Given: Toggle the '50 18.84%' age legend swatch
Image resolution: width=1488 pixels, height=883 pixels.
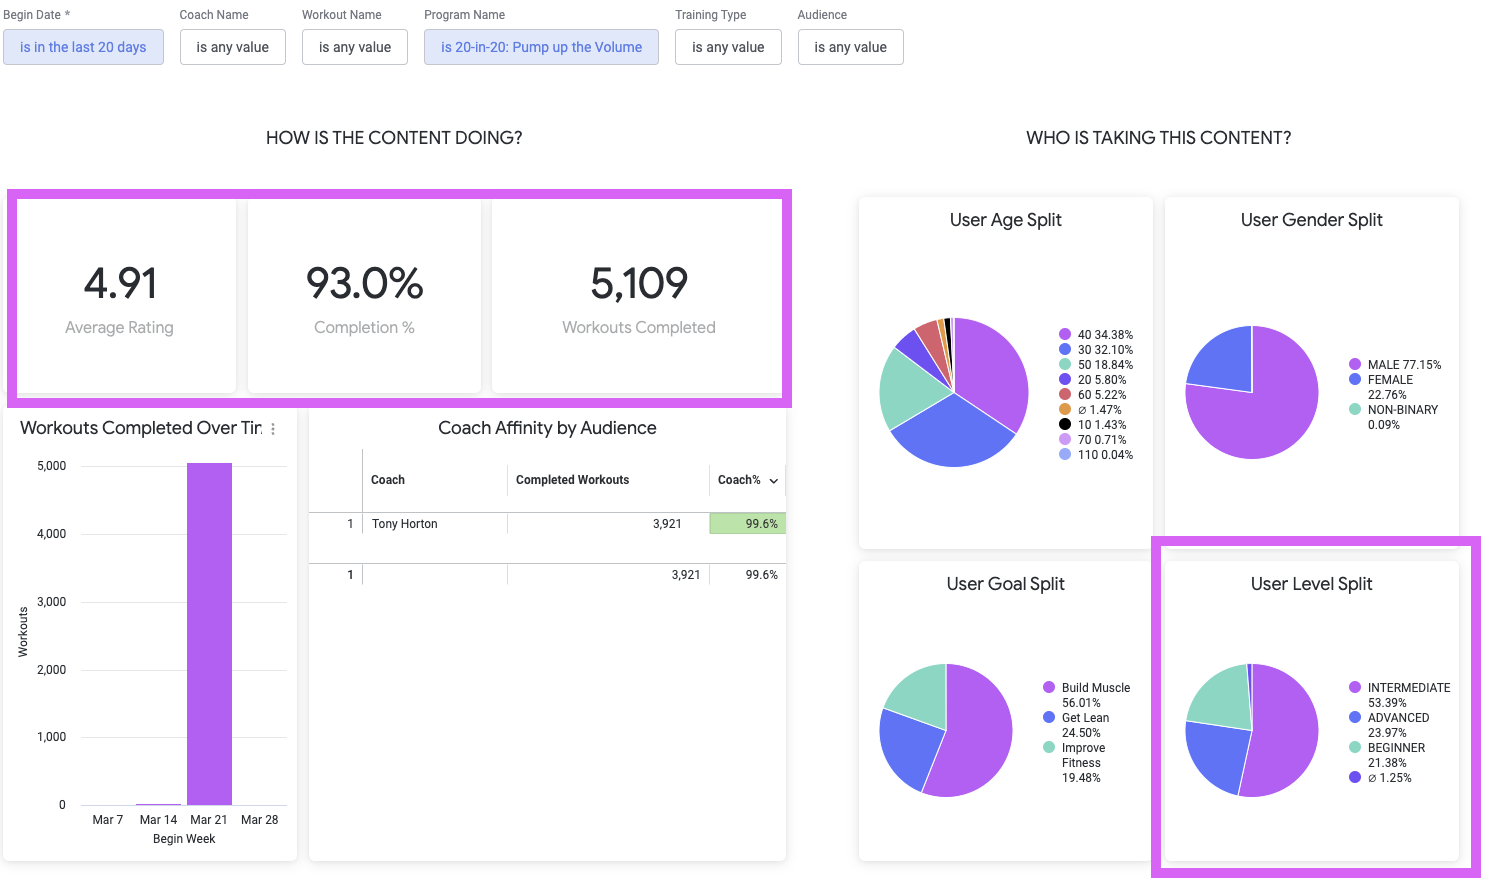Looking at the screenshot, I should [1065, 365].
